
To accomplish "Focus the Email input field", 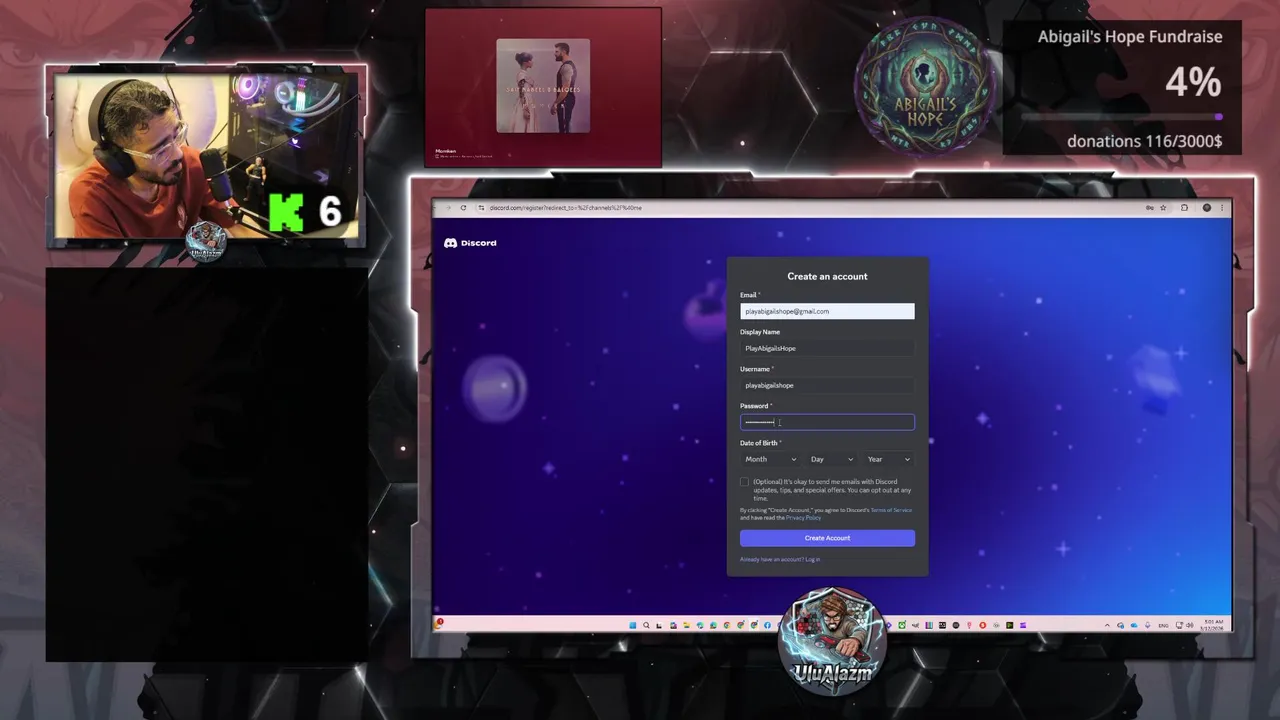I will coord(827,311).
